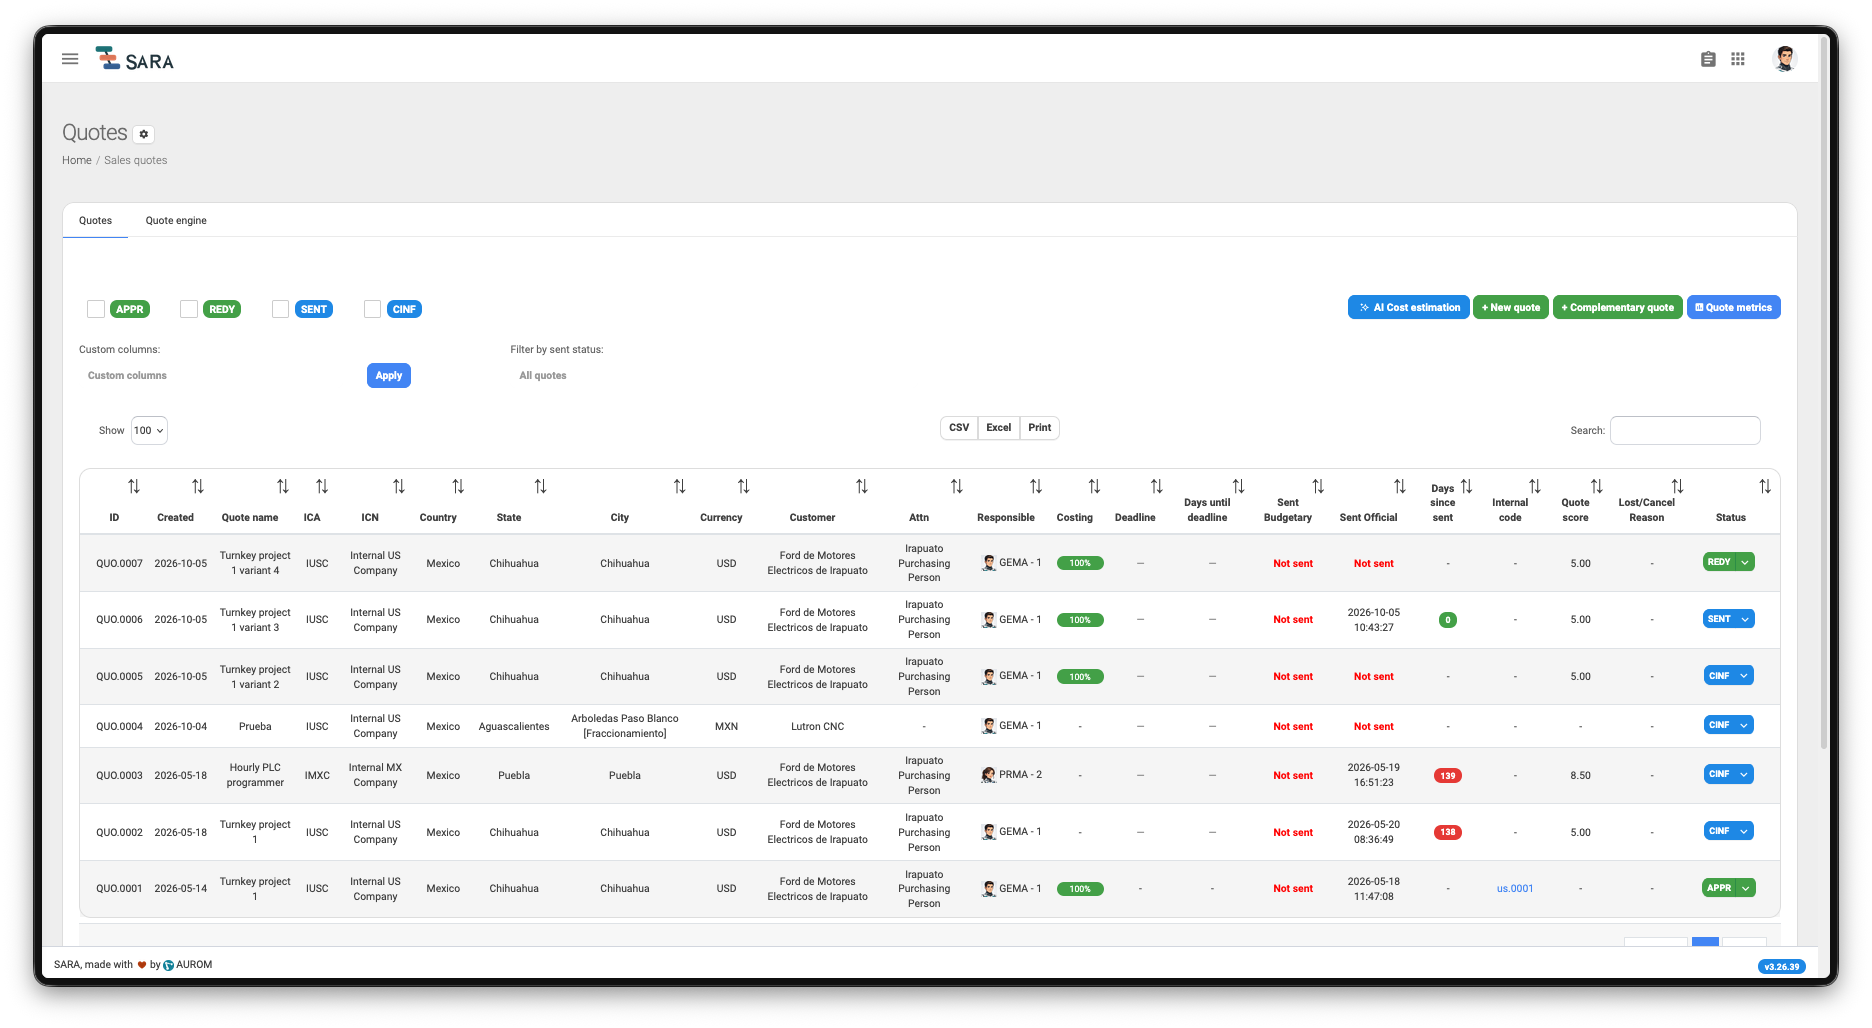
Task: Go to Home in the breadcrumb
Action: [x=77, y=160]
